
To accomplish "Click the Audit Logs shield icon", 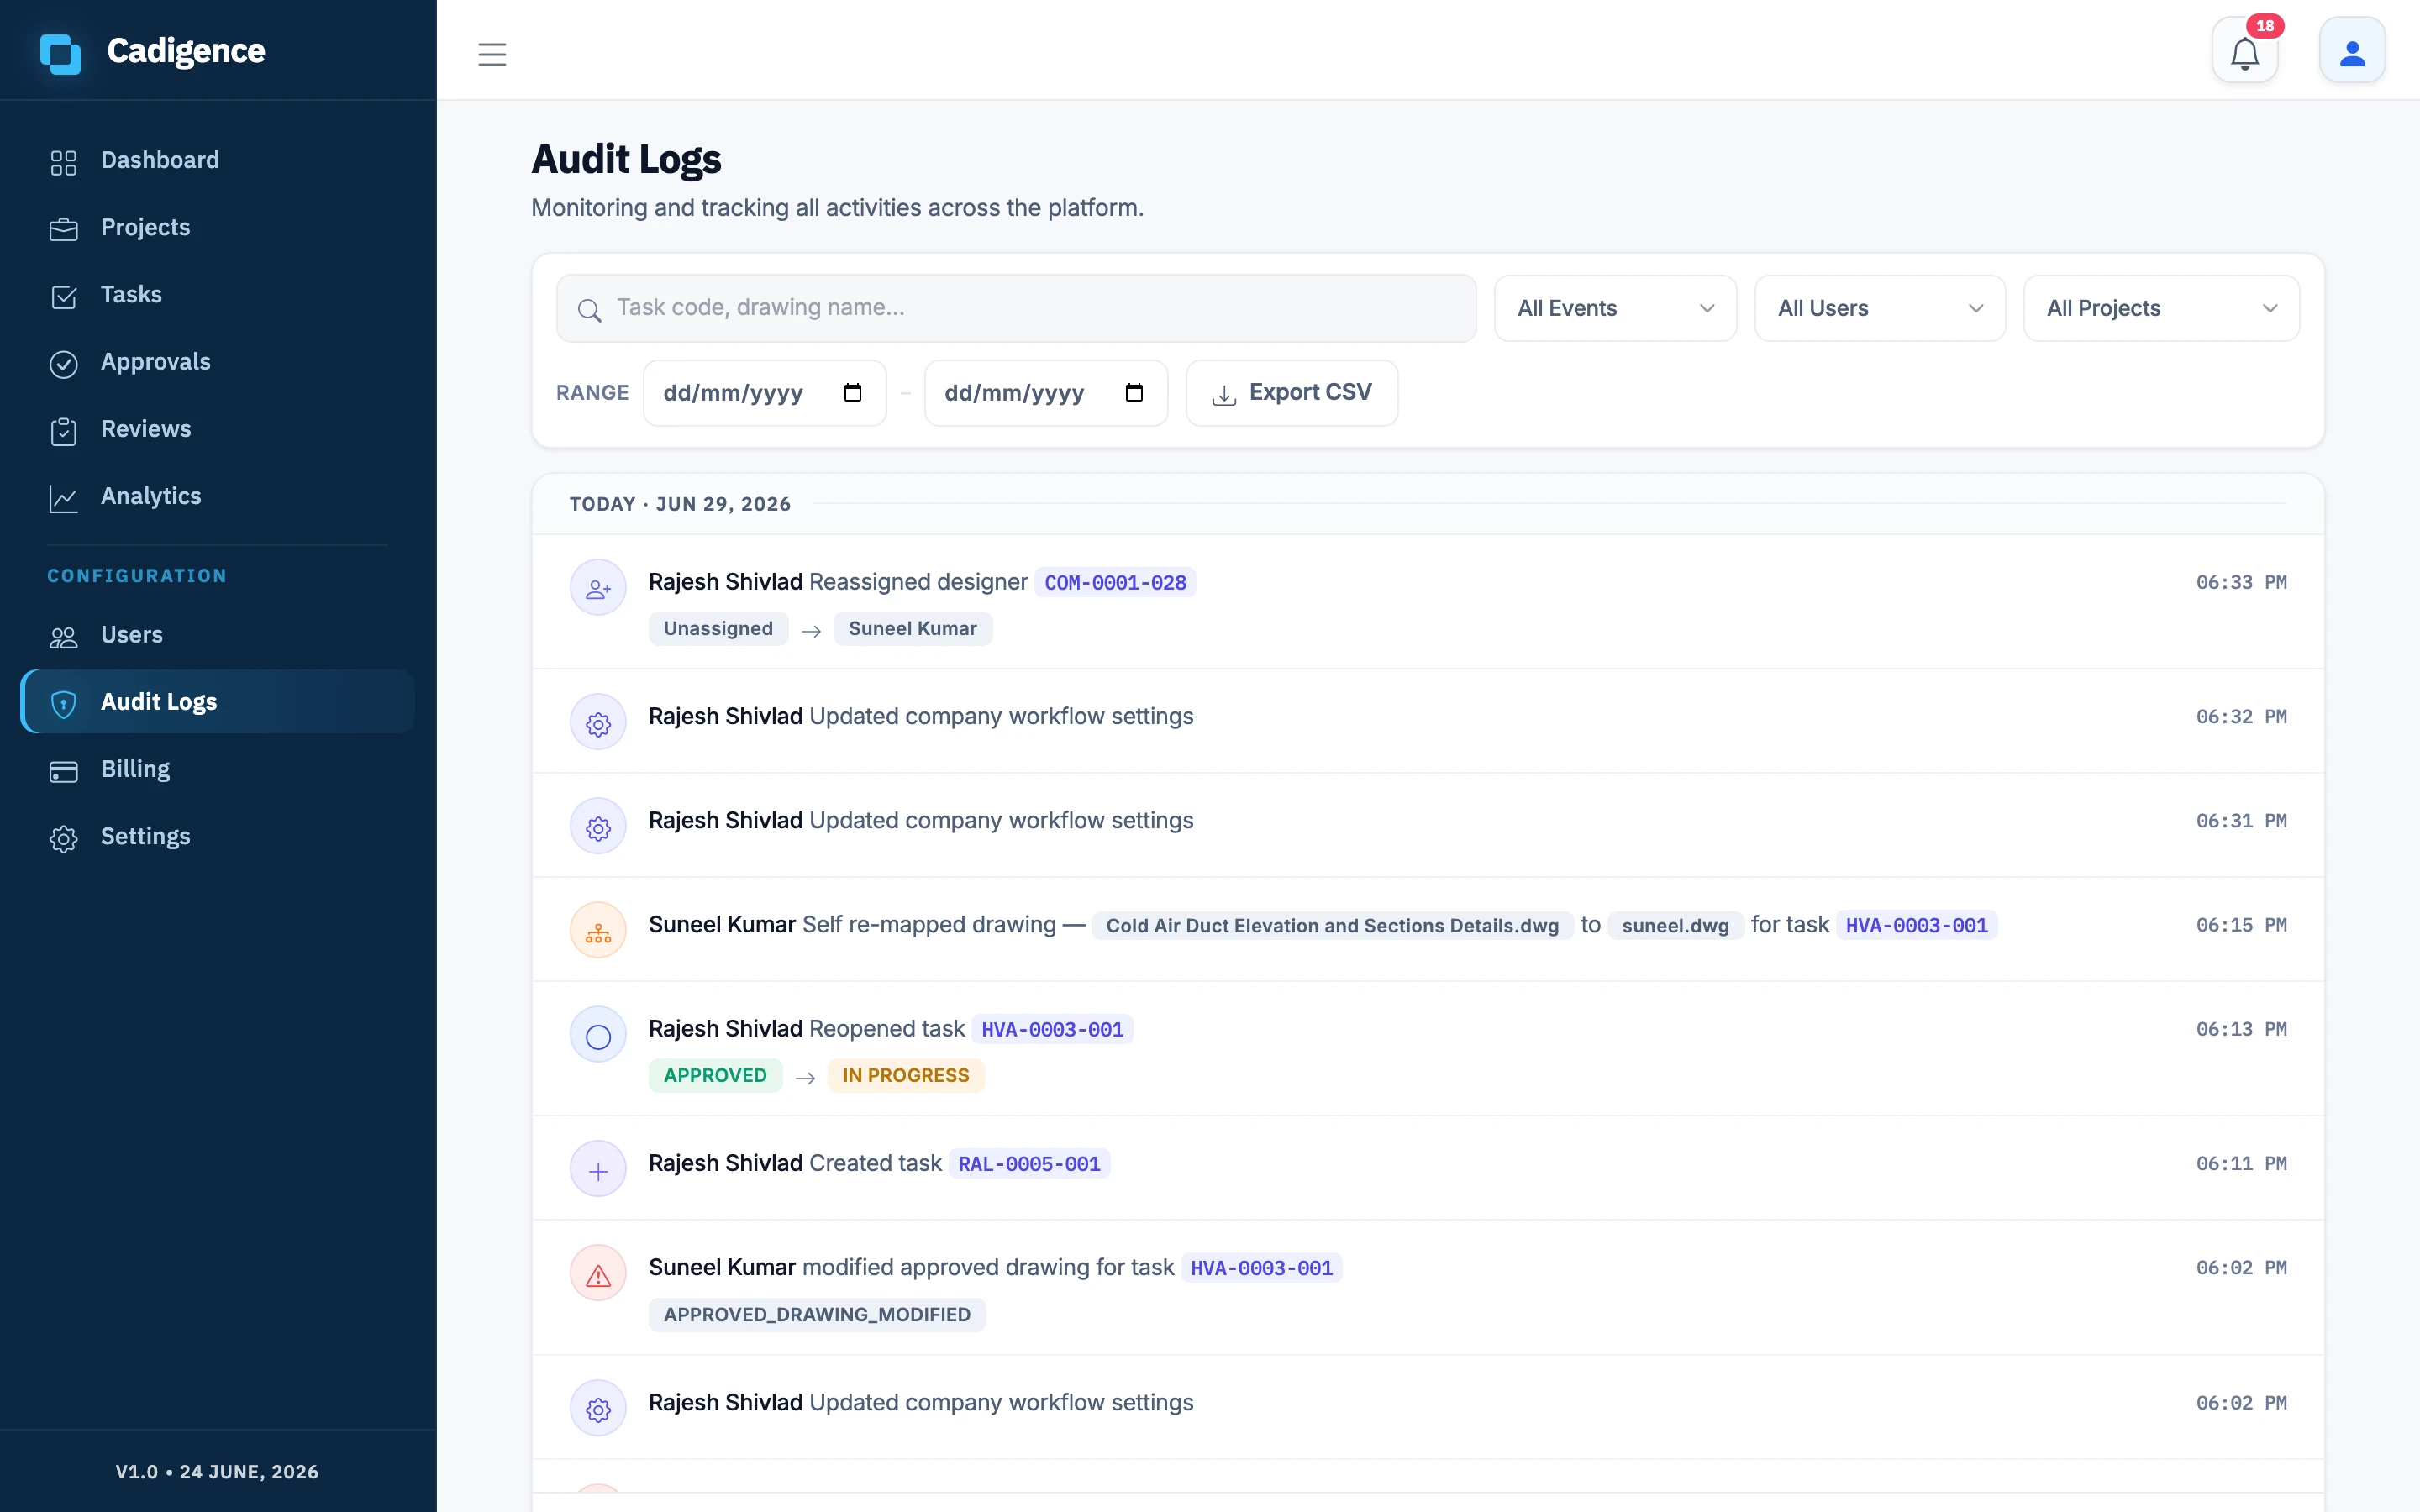I will click(64, 704).
